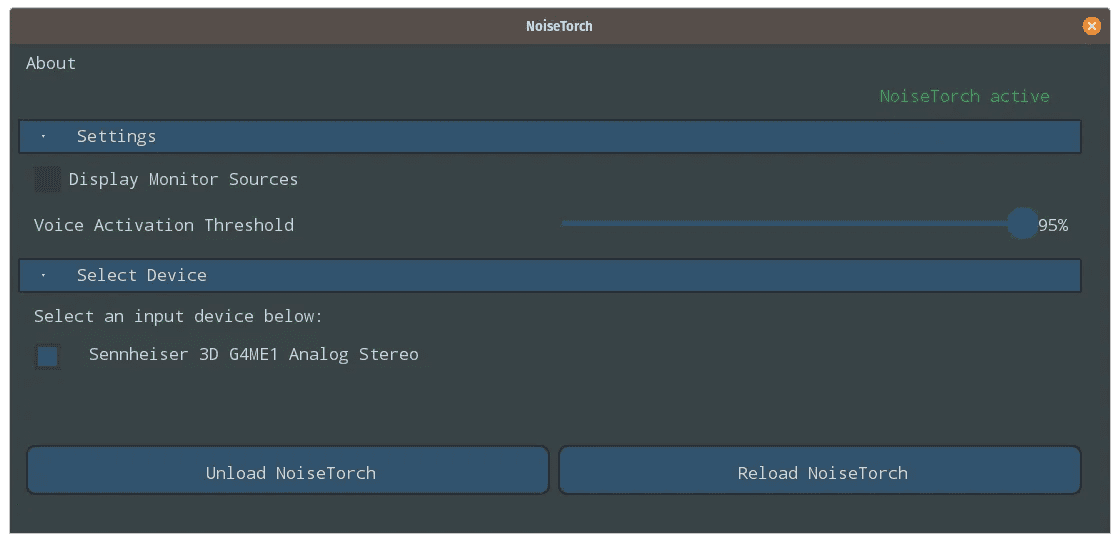Click the Voice Activation Threshold slider handle
1120x543 pixels.
(1022, 224)
